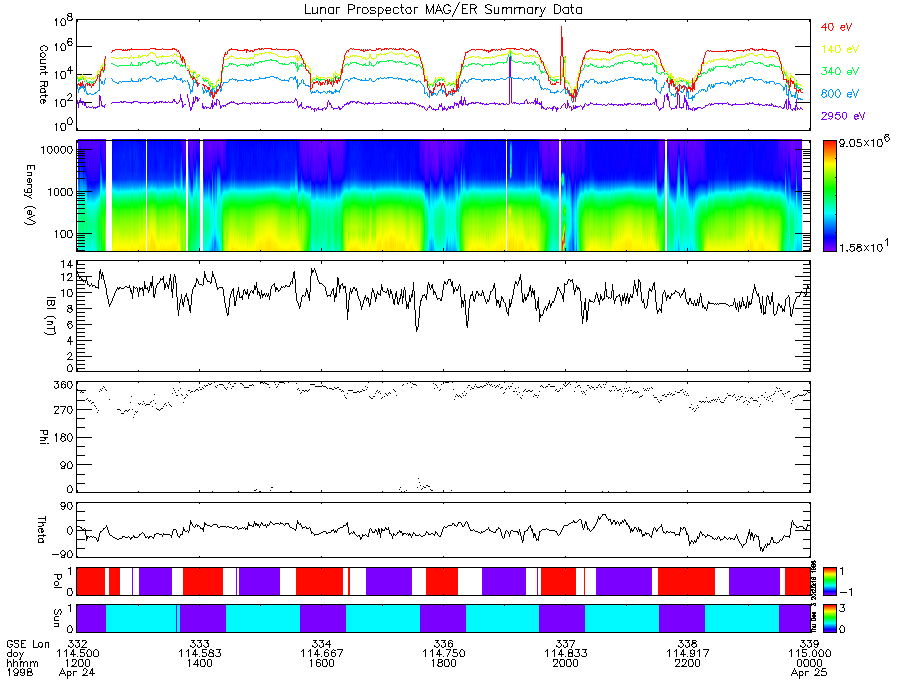The image size is (900, 700).
Task: Click the blue 800 eV legend label
Action: (840, 94)
